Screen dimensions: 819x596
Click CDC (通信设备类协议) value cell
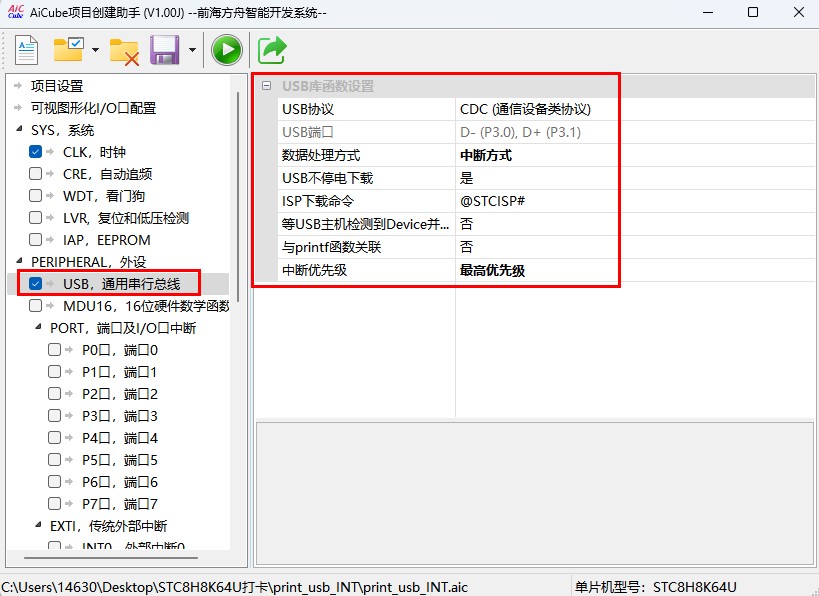[x=635, y=109]
